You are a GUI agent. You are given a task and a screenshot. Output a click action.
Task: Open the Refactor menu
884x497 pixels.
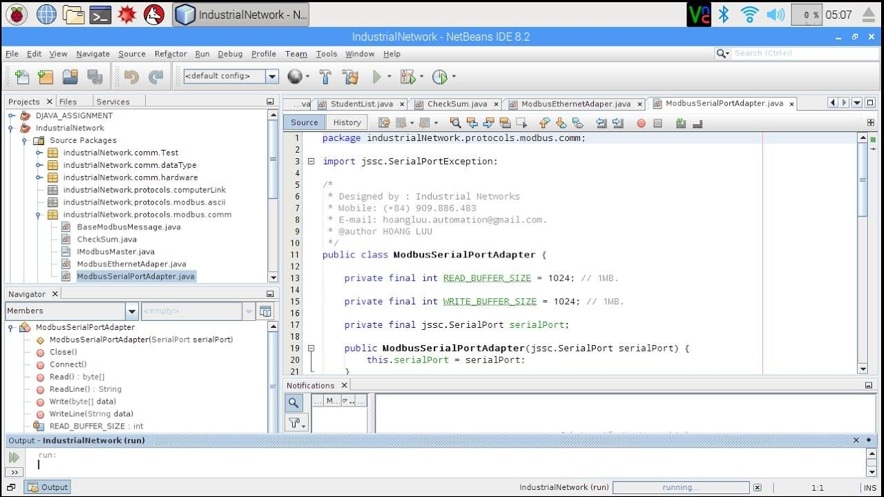[x=170, y=54]
